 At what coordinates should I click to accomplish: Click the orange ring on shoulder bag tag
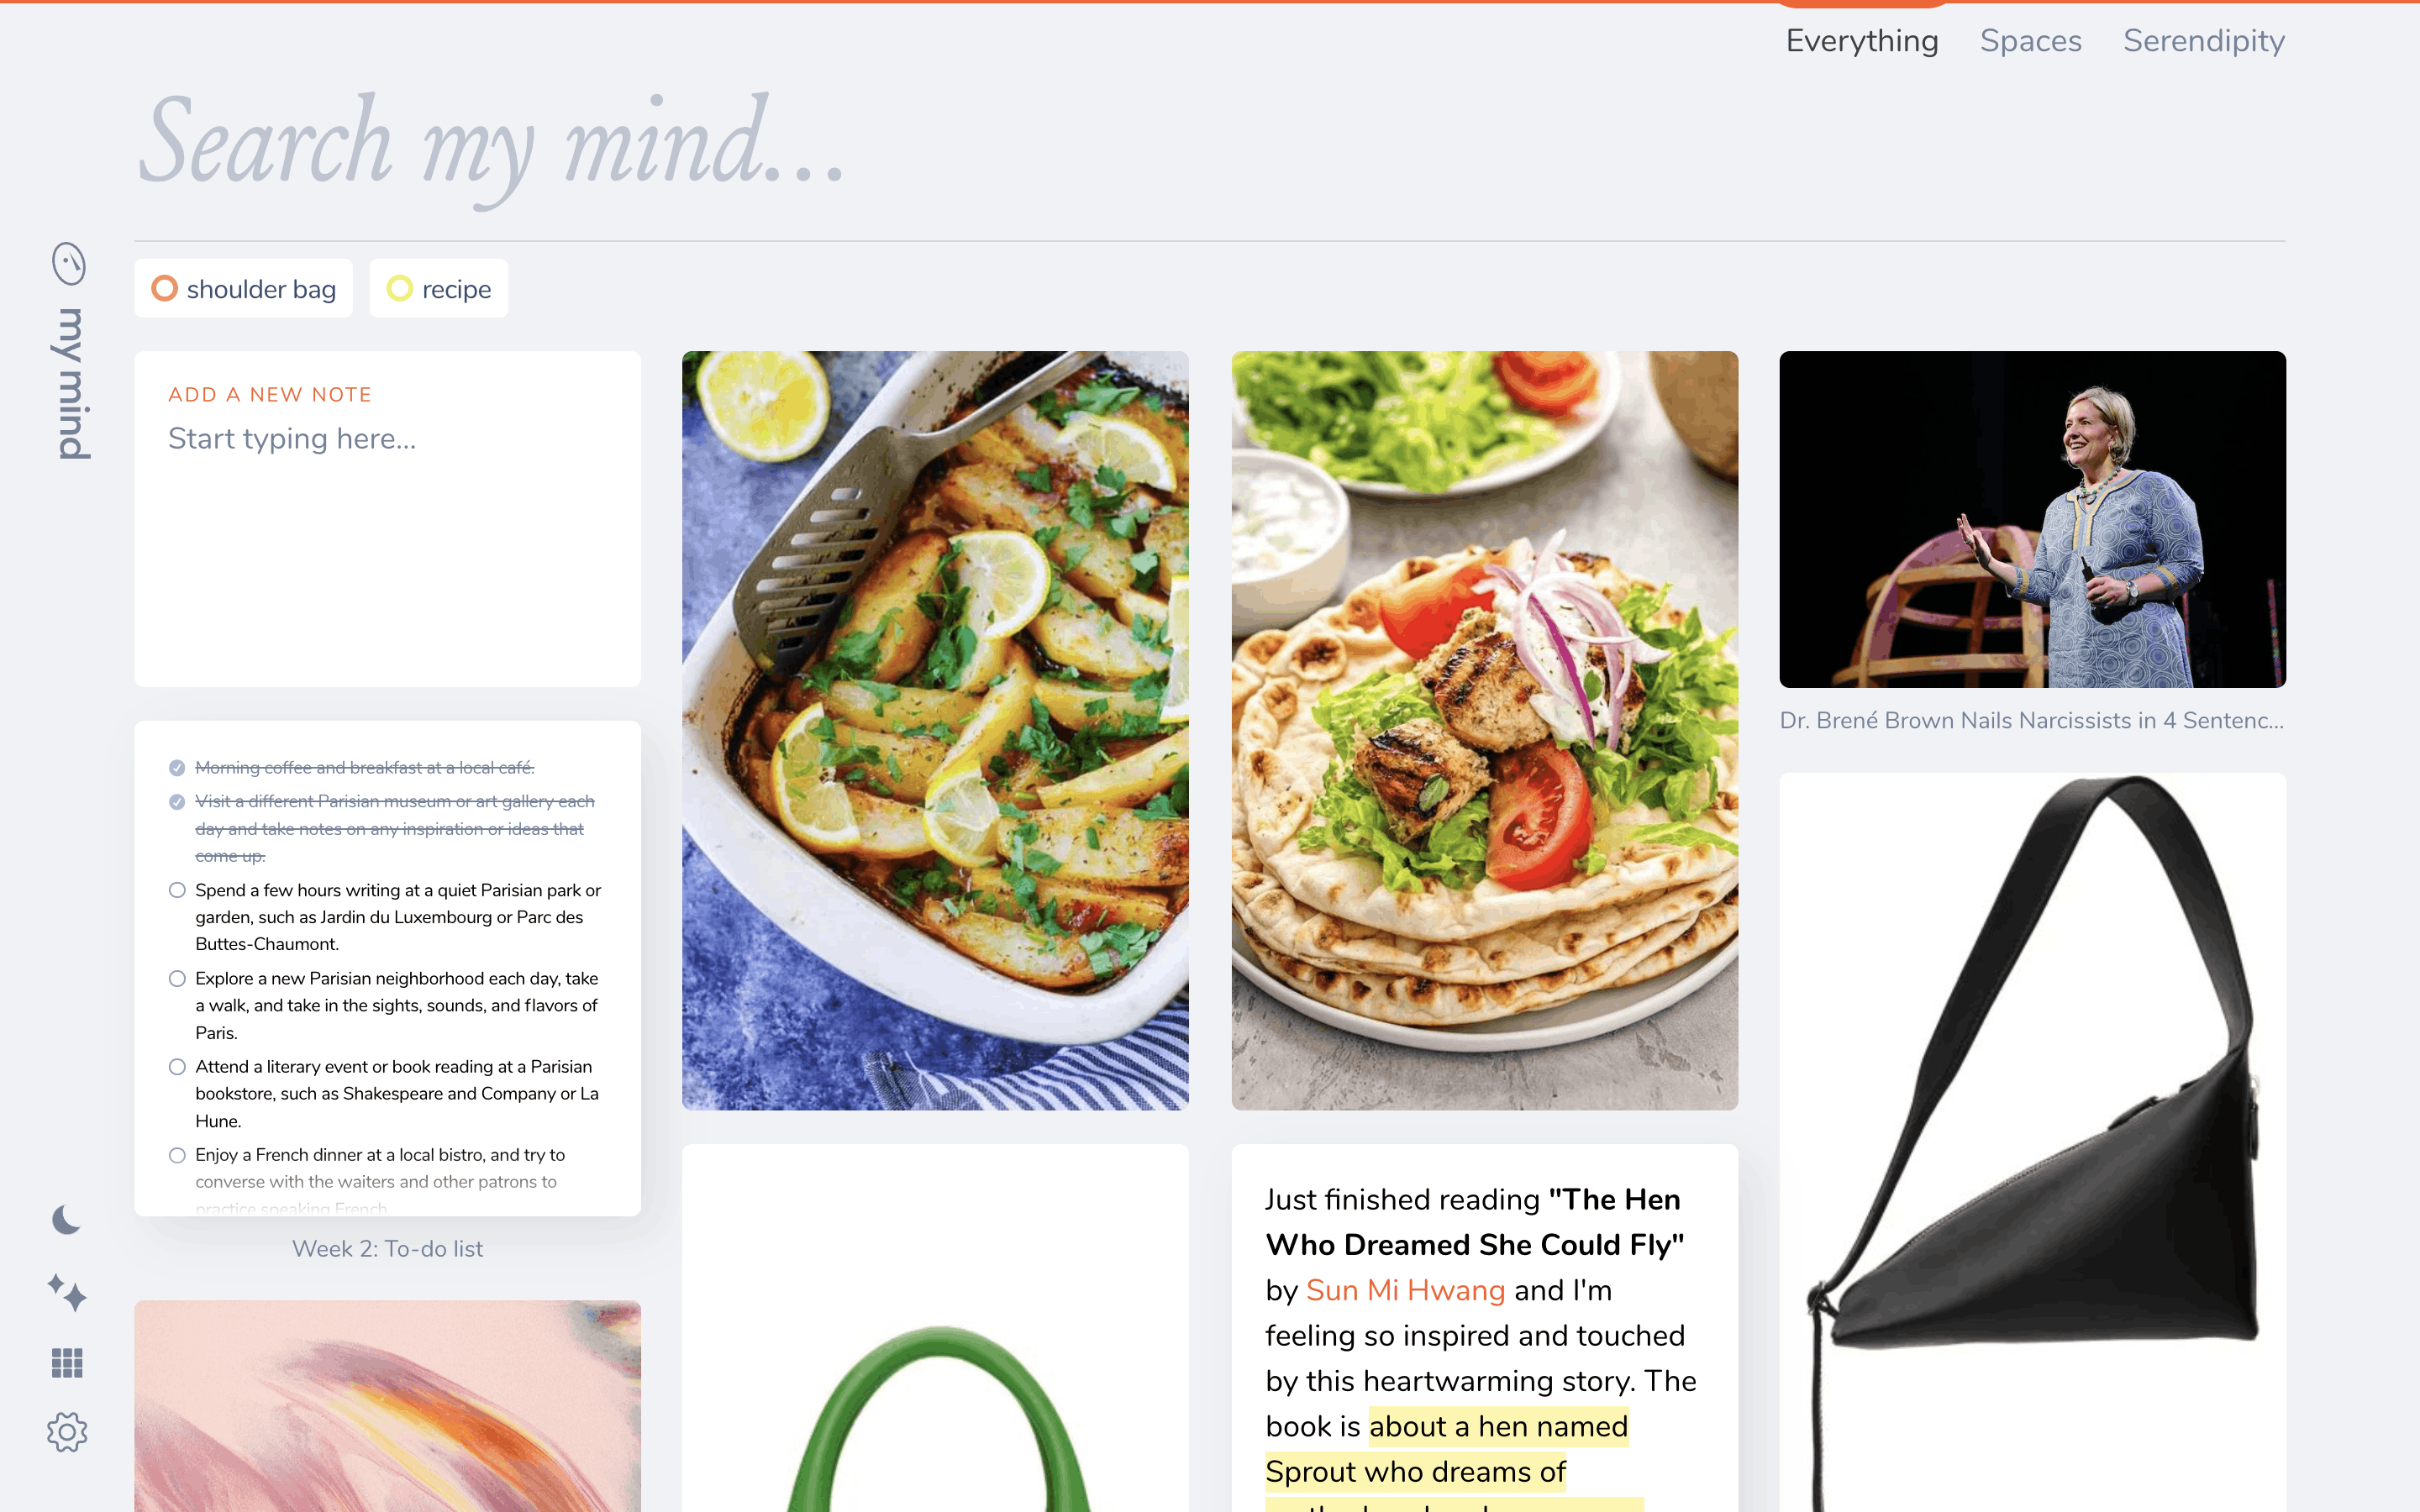(x=164, y=288)
